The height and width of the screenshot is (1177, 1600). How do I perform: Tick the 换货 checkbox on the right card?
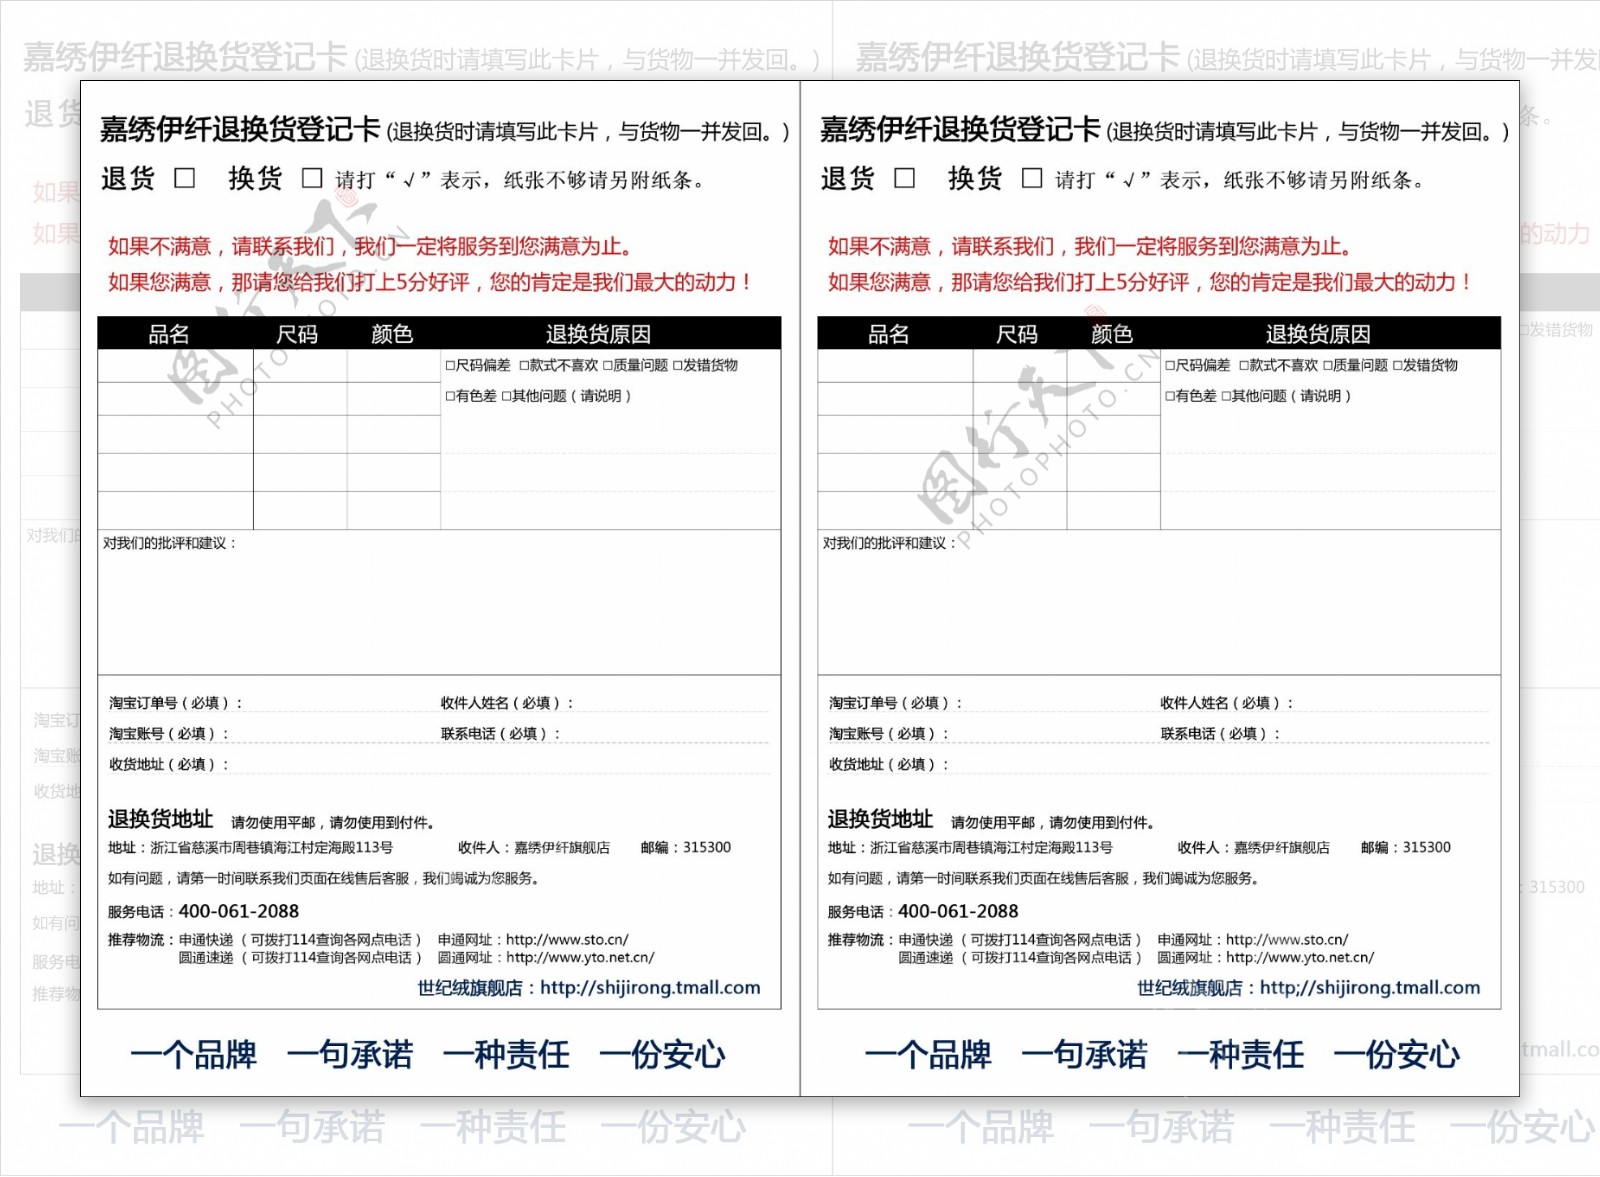tap(1032, 178)
